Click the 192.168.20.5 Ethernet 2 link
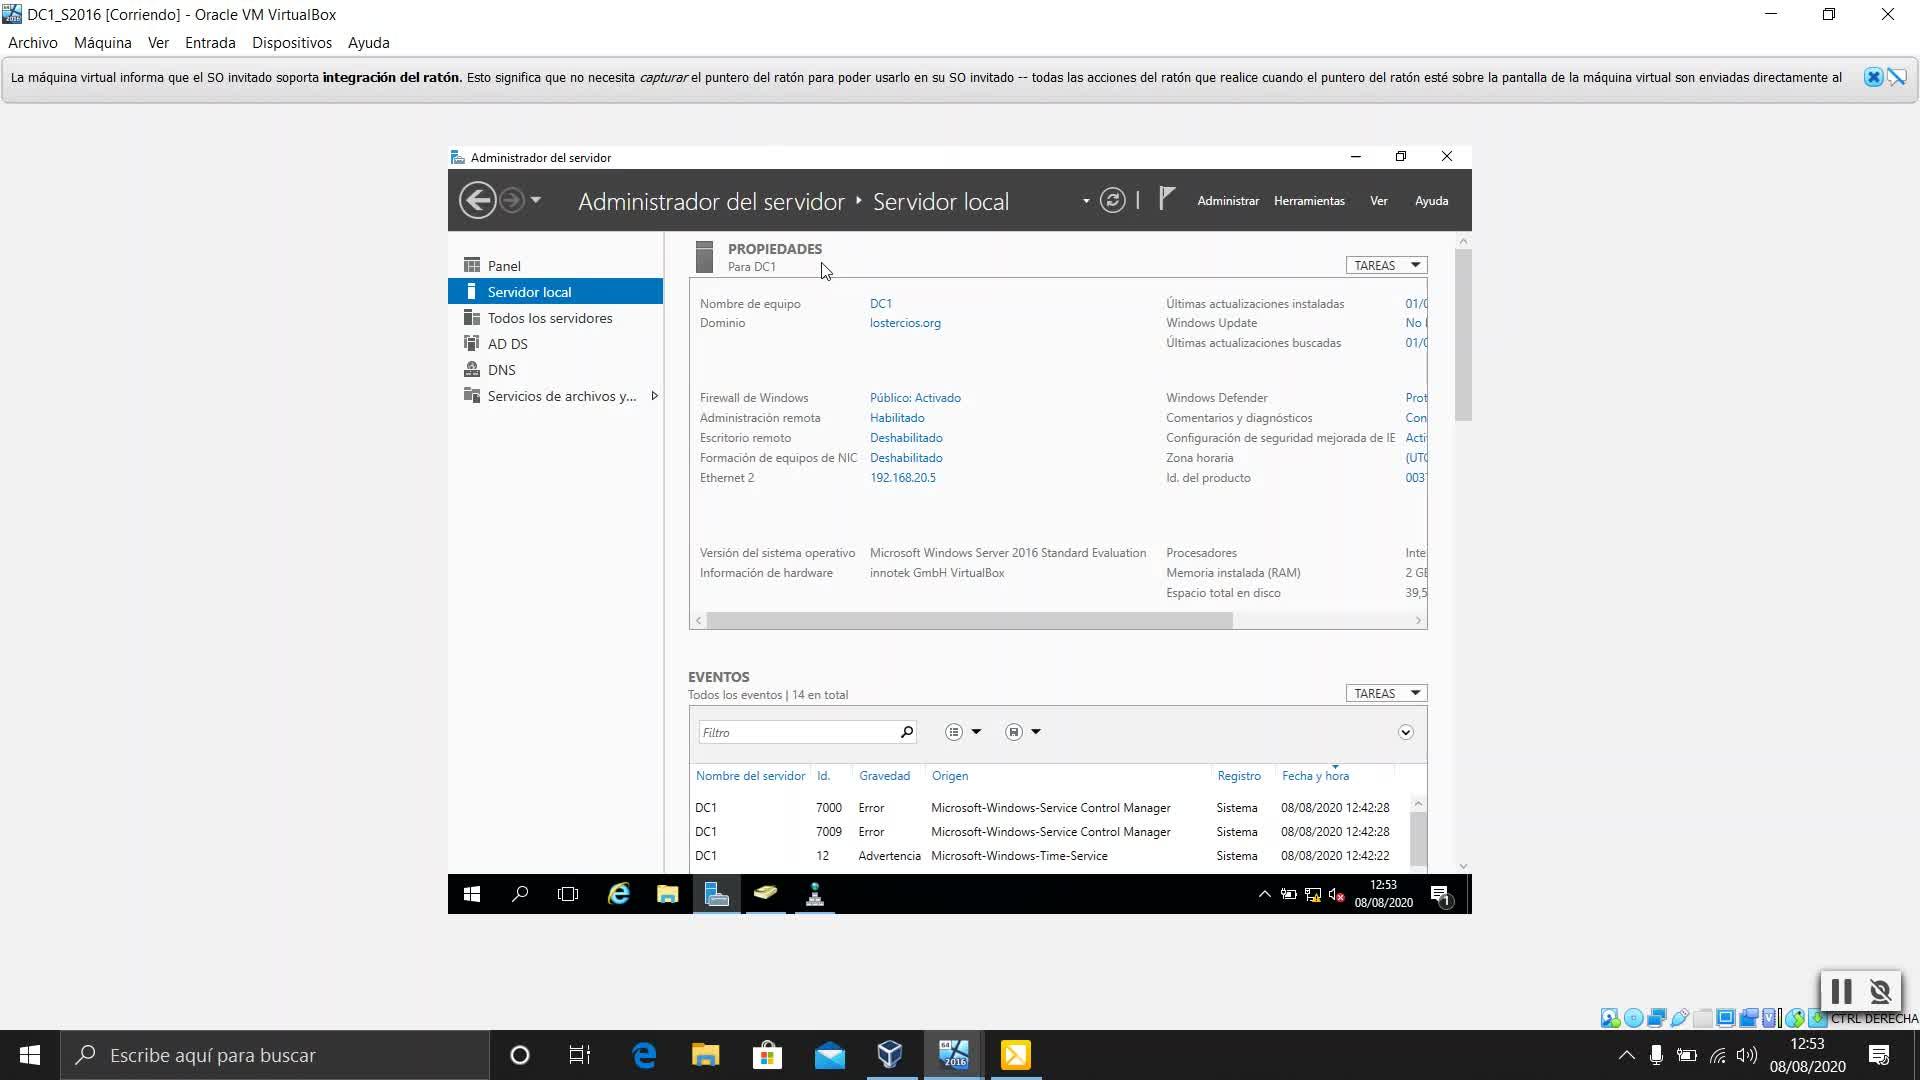This screenshot has height=1080, width=1920. [x=902, y=478]
